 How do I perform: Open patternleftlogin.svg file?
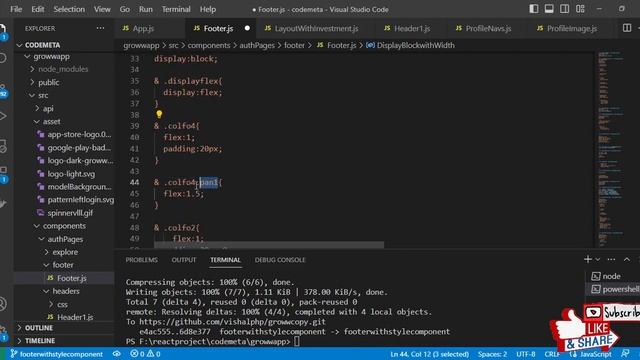point(64,200)
